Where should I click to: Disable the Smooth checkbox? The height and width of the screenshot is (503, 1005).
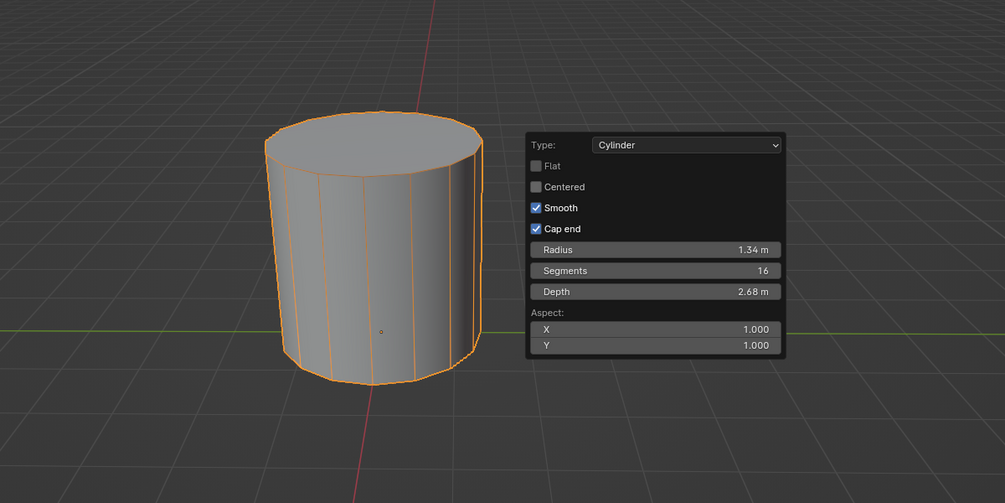[x=536, y=208]
